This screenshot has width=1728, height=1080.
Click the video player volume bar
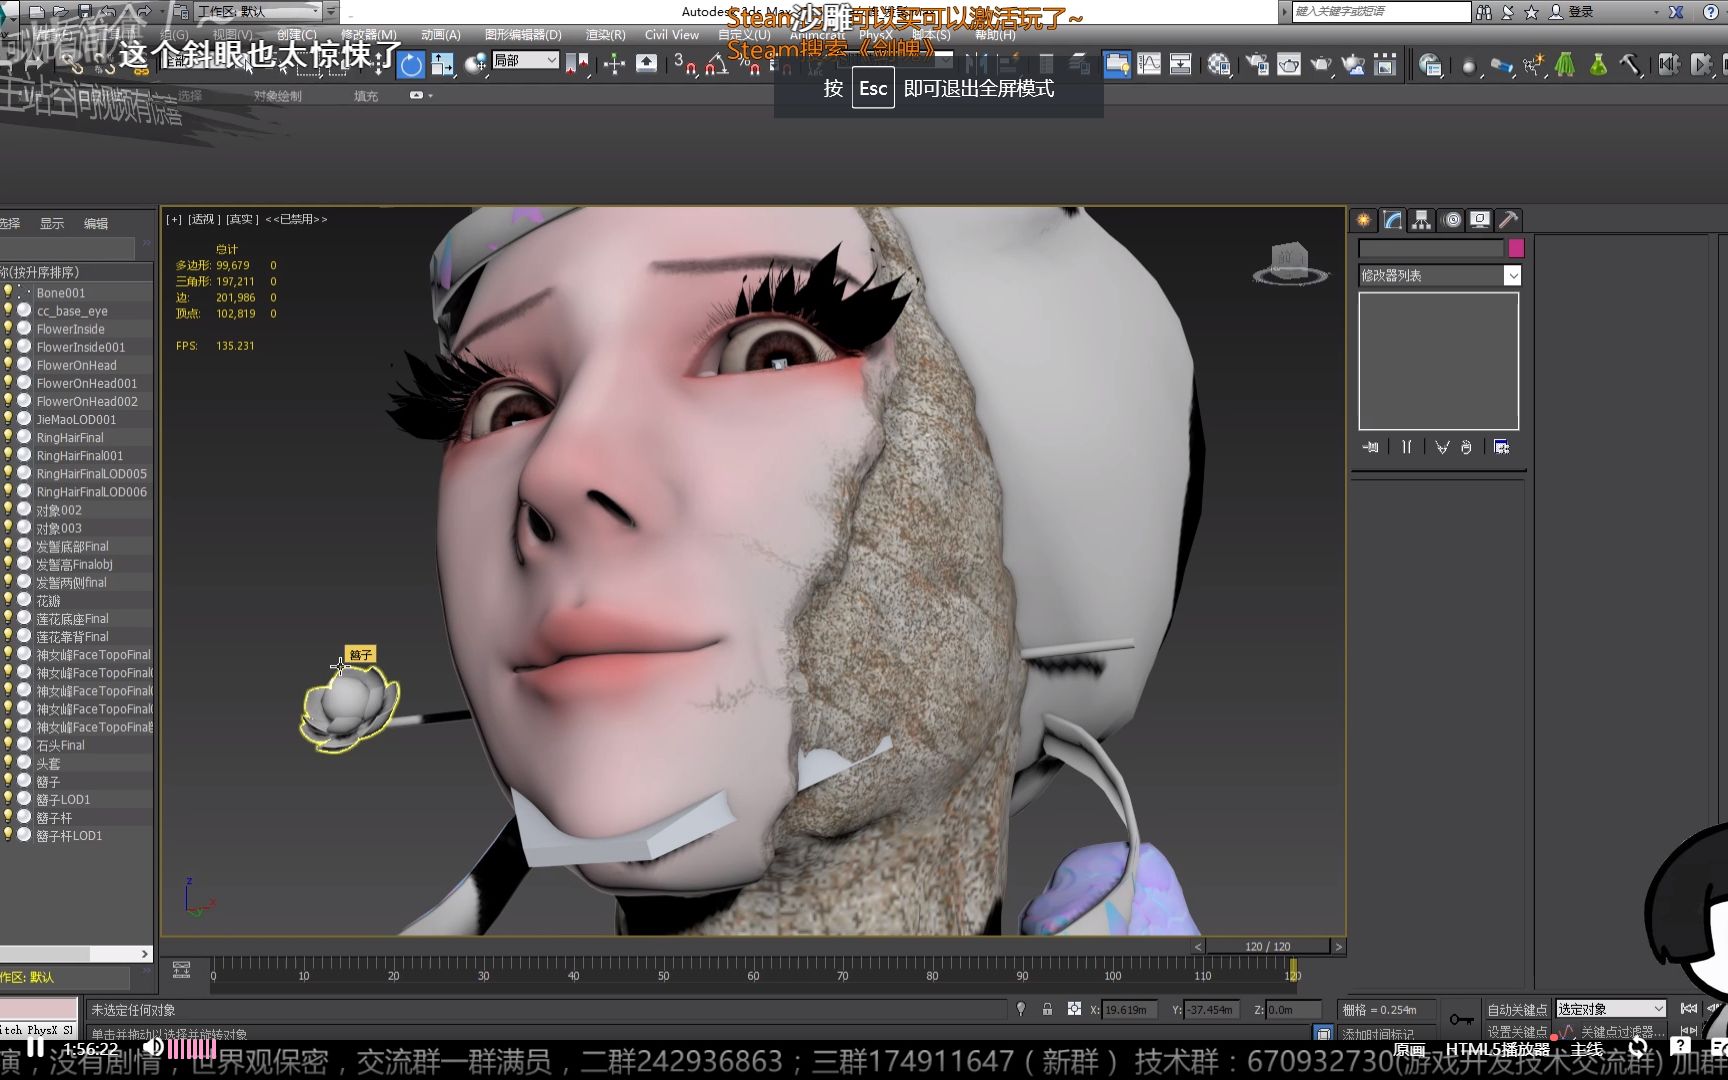(x=191, y=1048)
